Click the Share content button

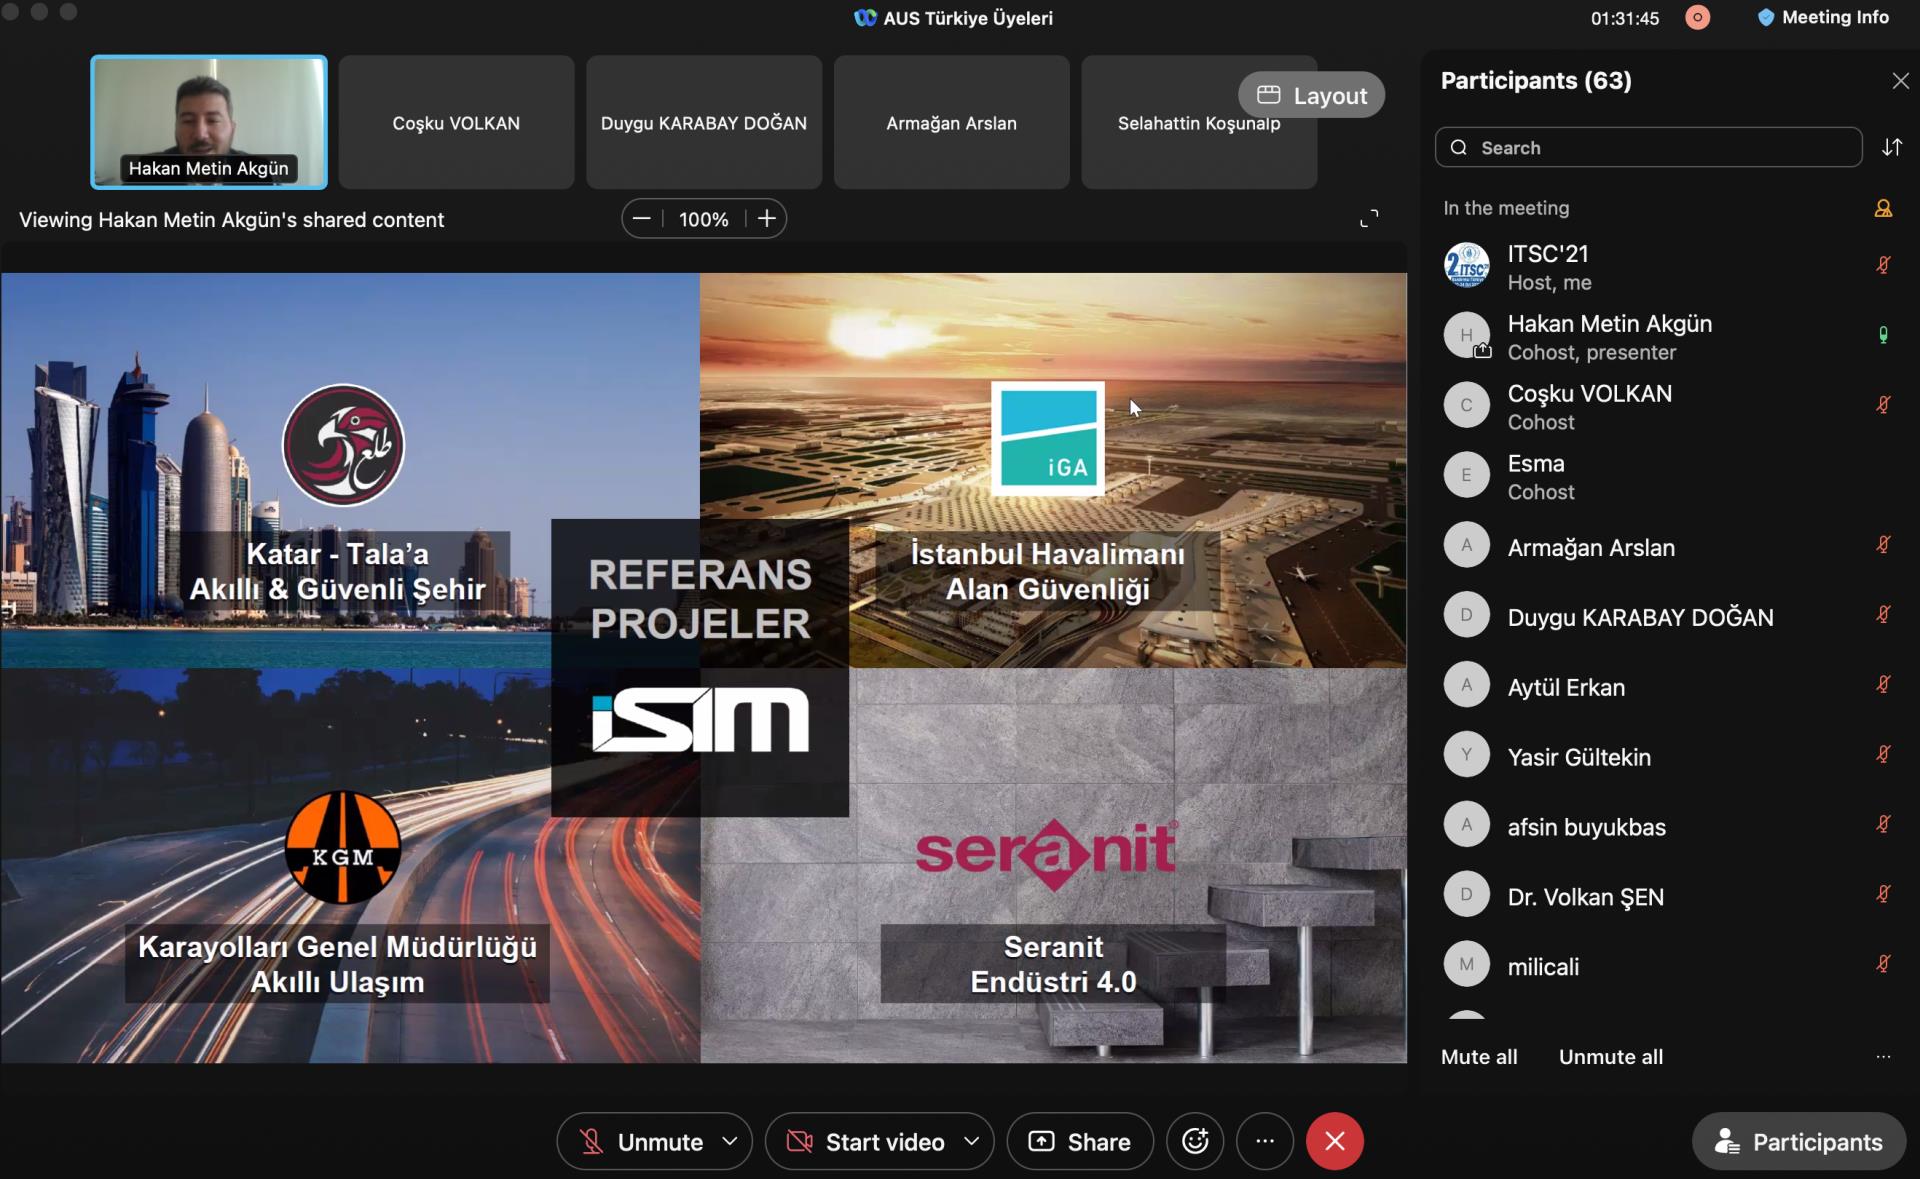click(x=1080, y=1141)
